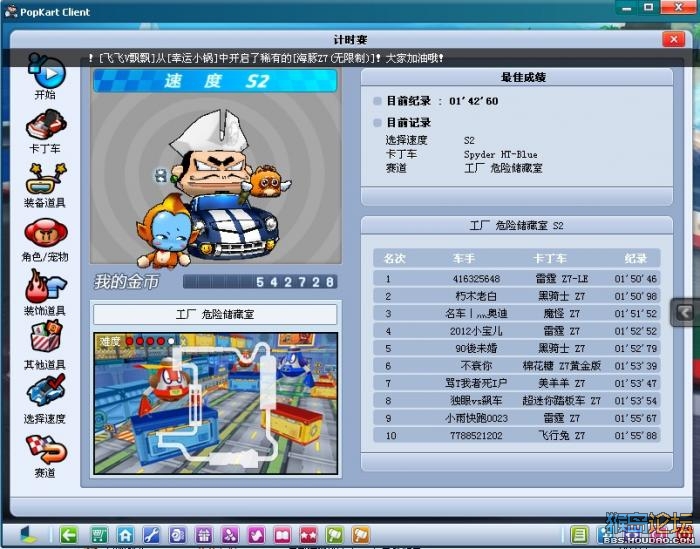Screen dimensions: 700x549
Task: Expand the side panel arrow on right edge
Action: coord(685,312)
